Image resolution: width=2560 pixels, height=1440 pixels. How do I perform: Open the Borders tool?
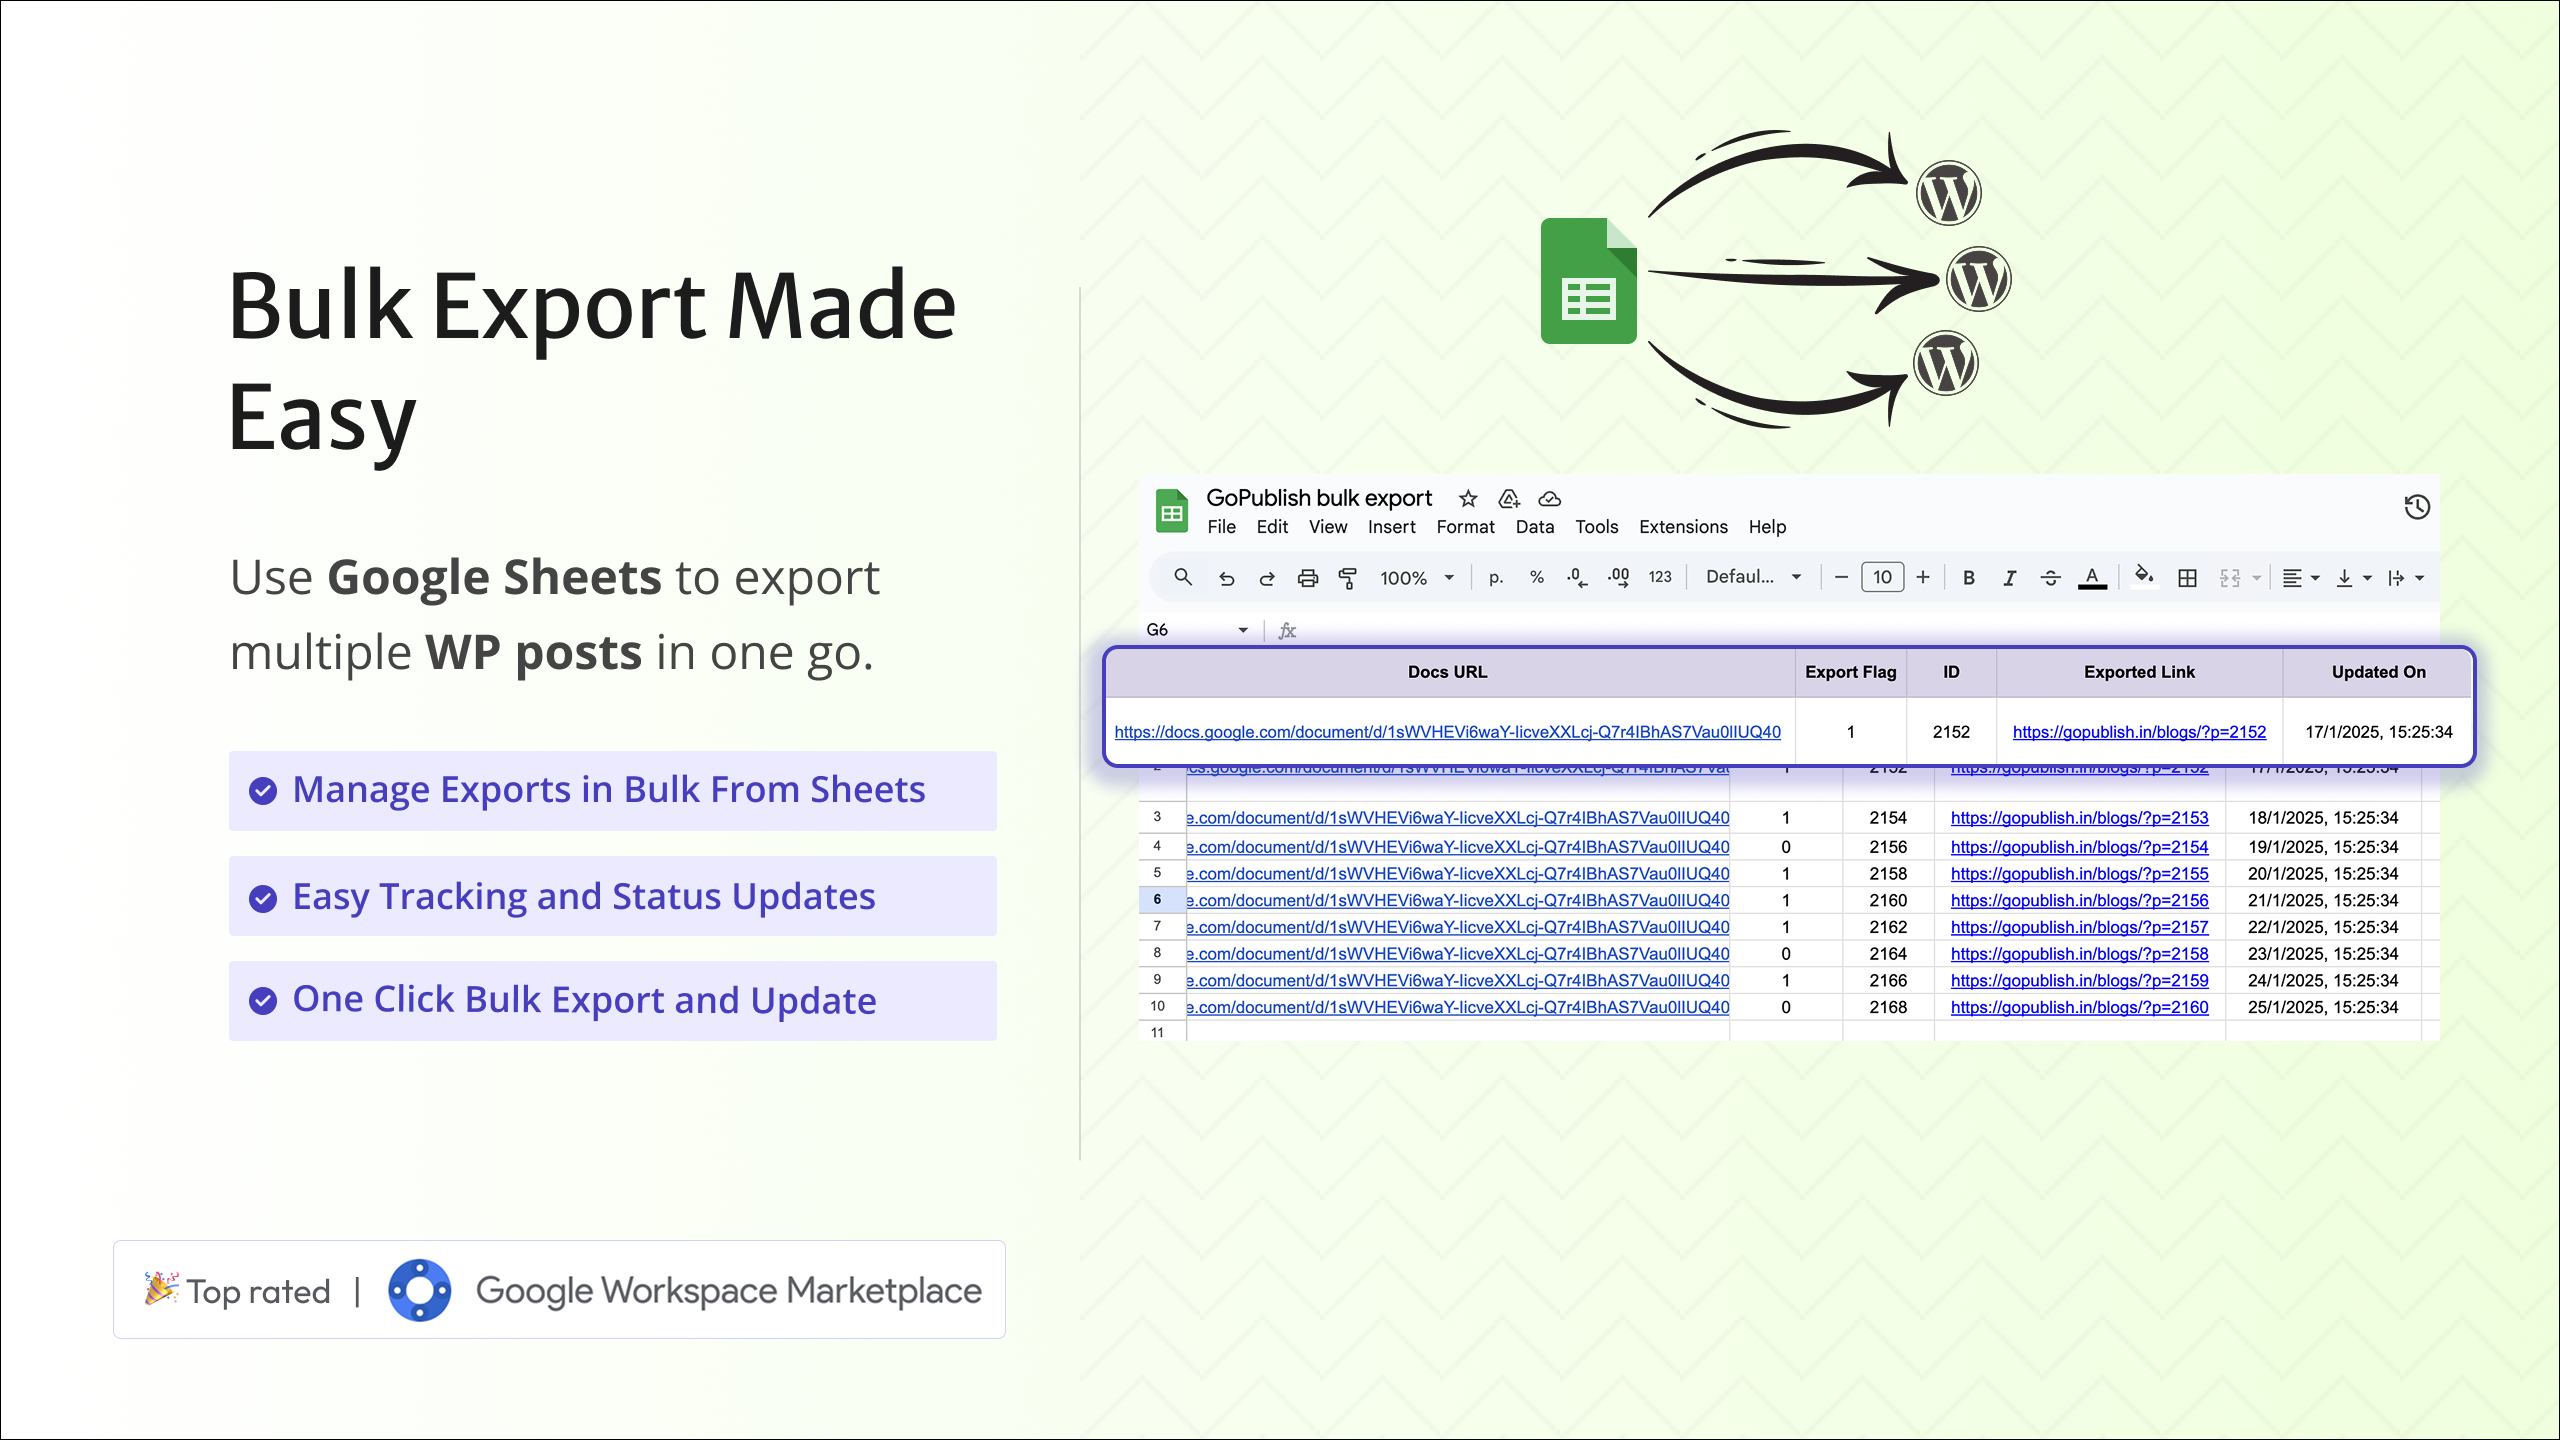[2187, 577]
